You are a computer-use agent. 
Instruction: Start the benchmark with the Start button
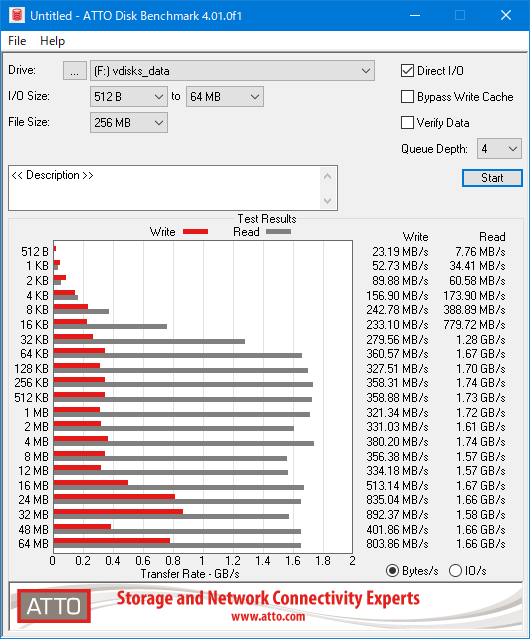492,178
